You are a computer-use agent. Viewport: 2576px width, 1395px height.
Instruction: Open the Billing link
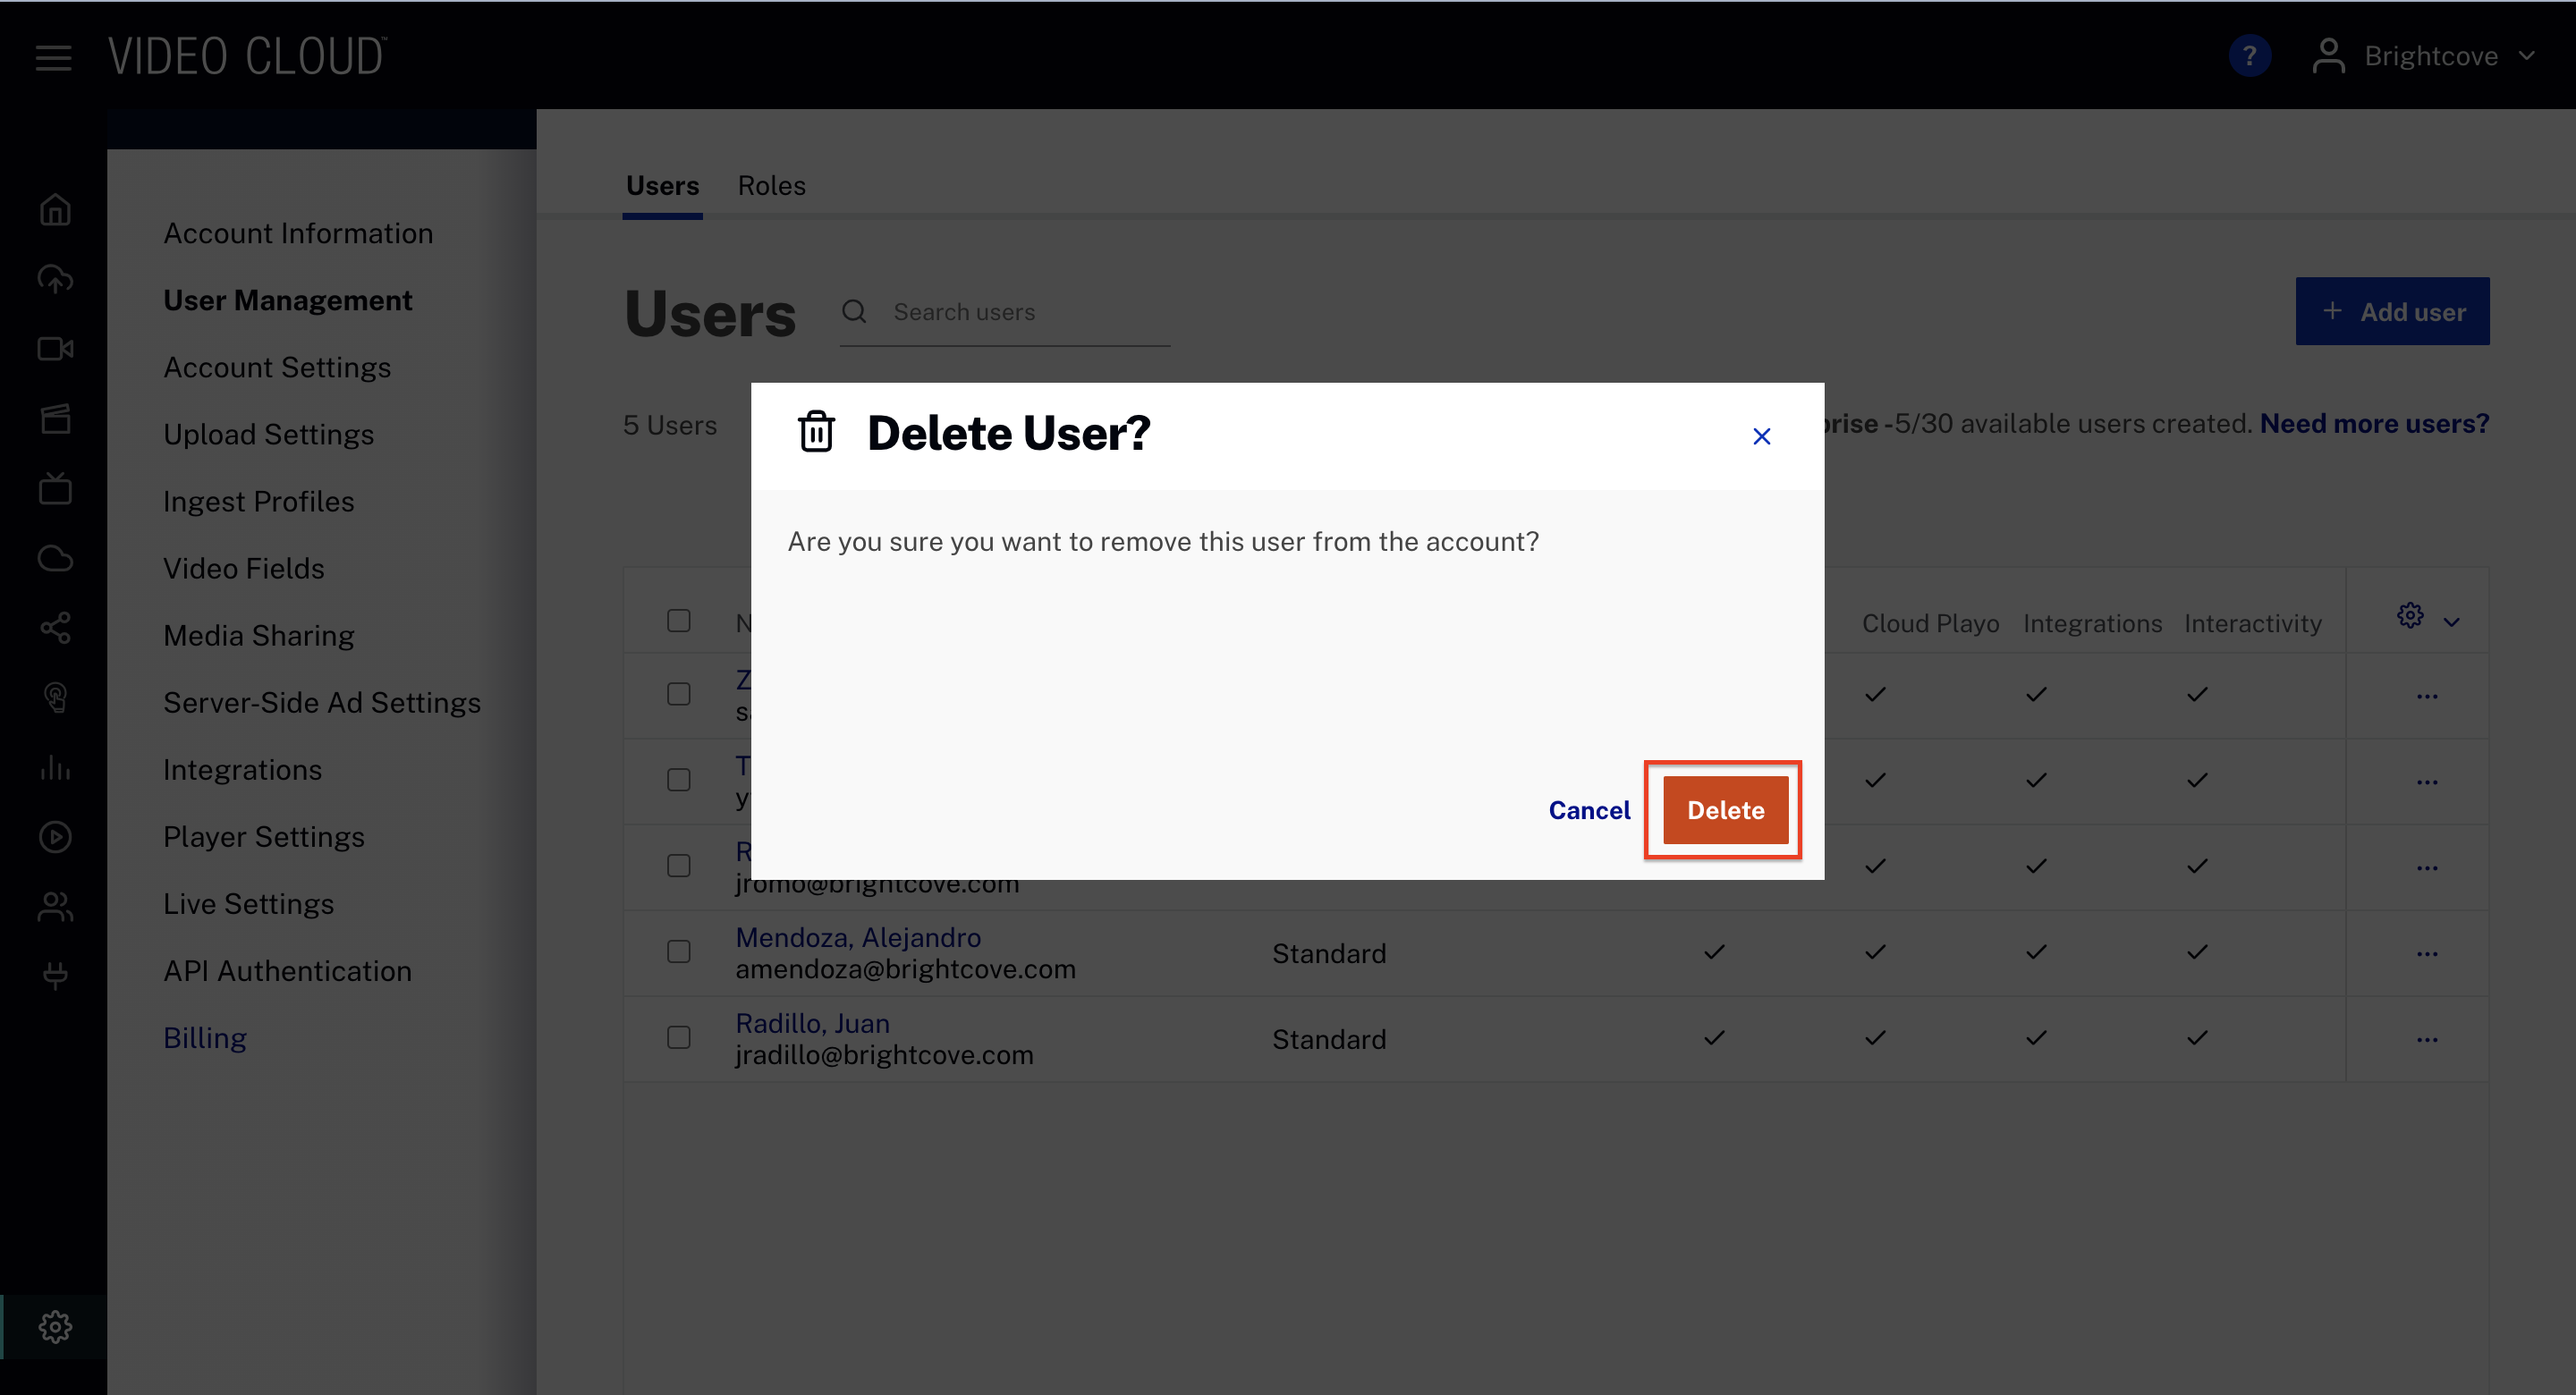click(x=204, y=1037)
